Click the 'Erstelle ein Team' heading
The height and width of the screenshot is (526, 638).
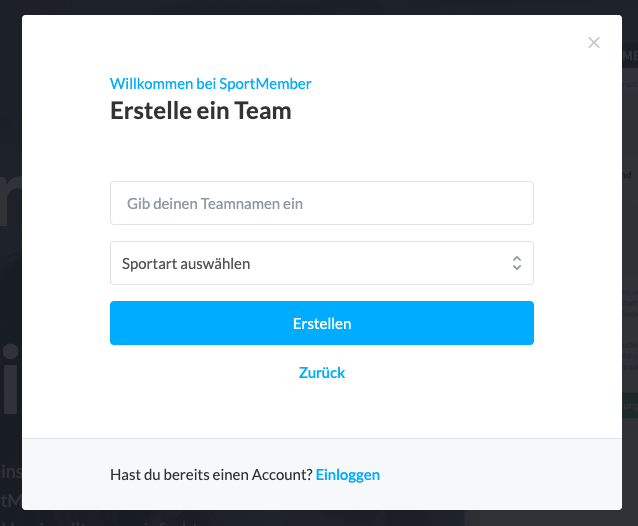(x=200, y=111)
